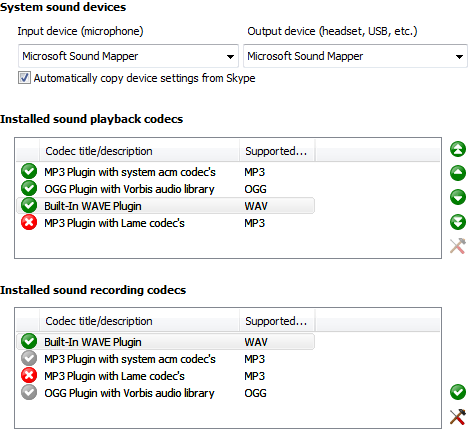Screen dimensions: 473x444
Task: Toggle grey status icon of recording MP3 acm plugin
Action: (29, 359)
